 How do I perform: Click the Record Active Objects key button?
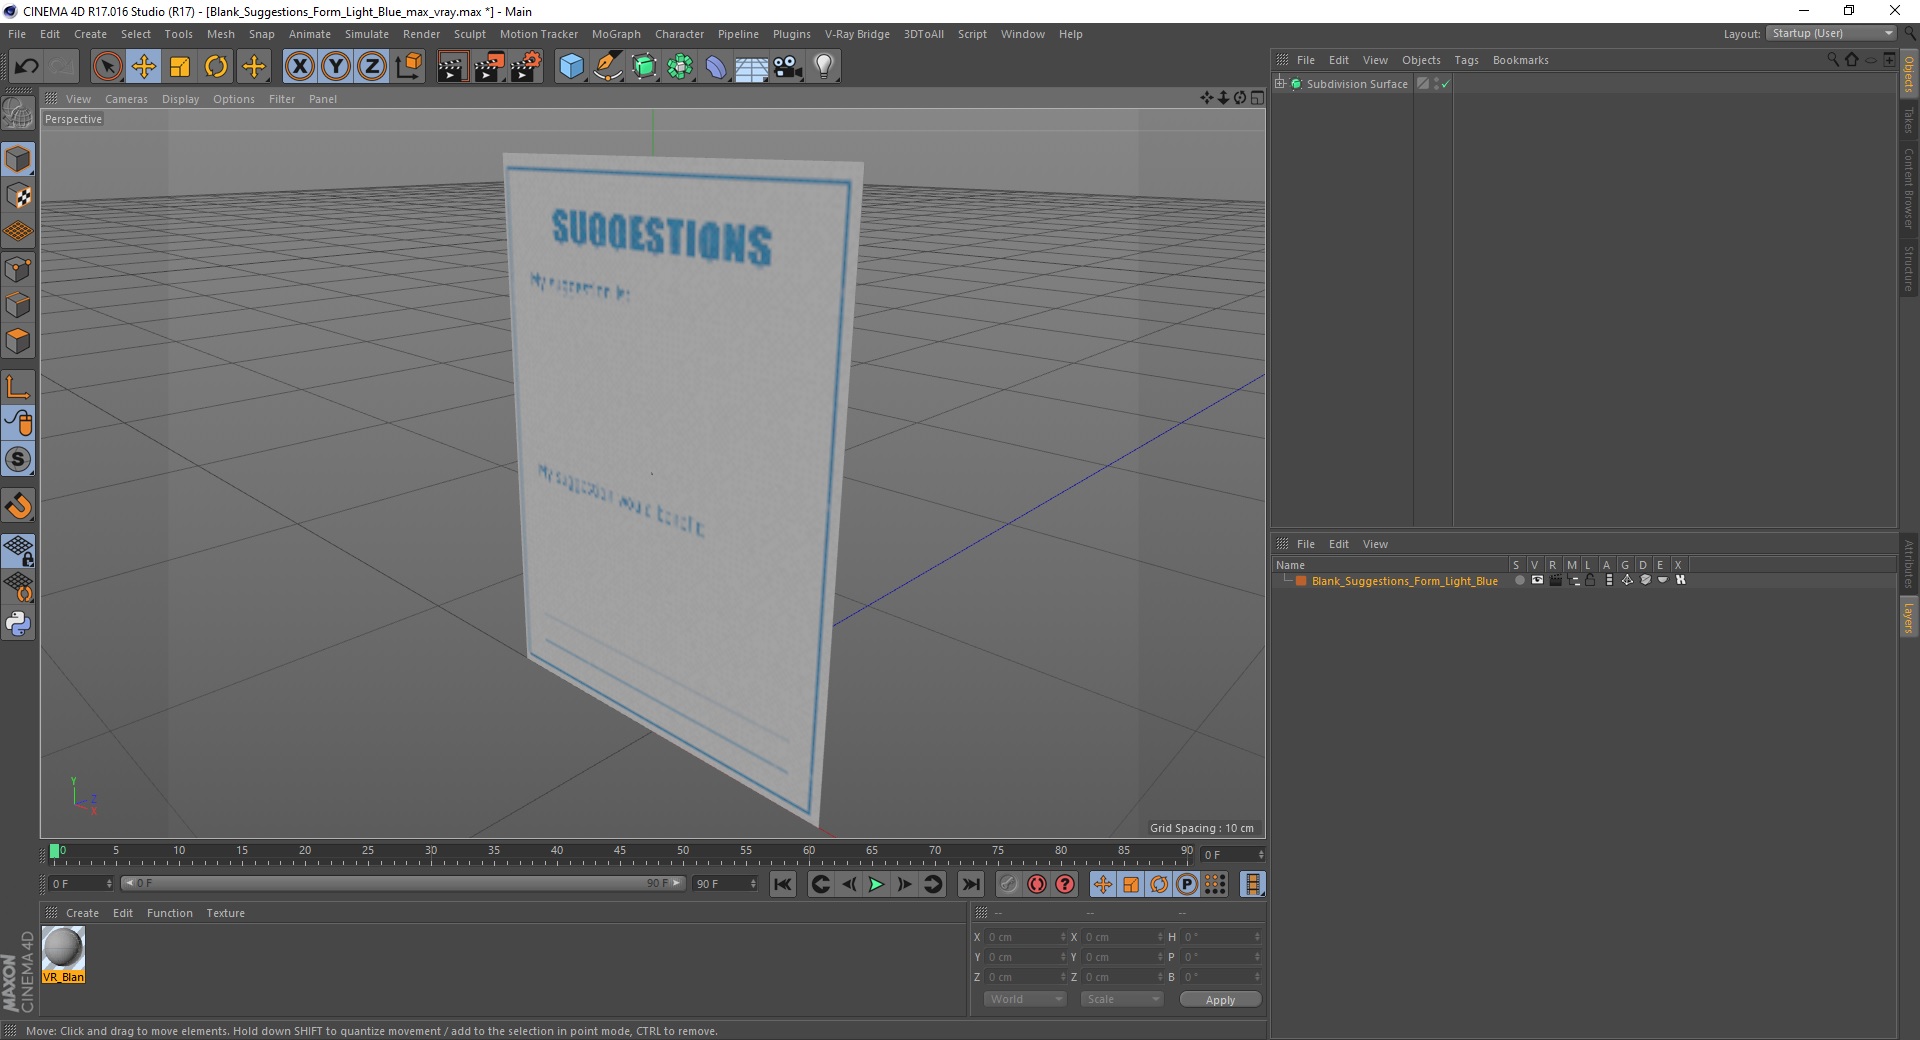(1008, 884)
